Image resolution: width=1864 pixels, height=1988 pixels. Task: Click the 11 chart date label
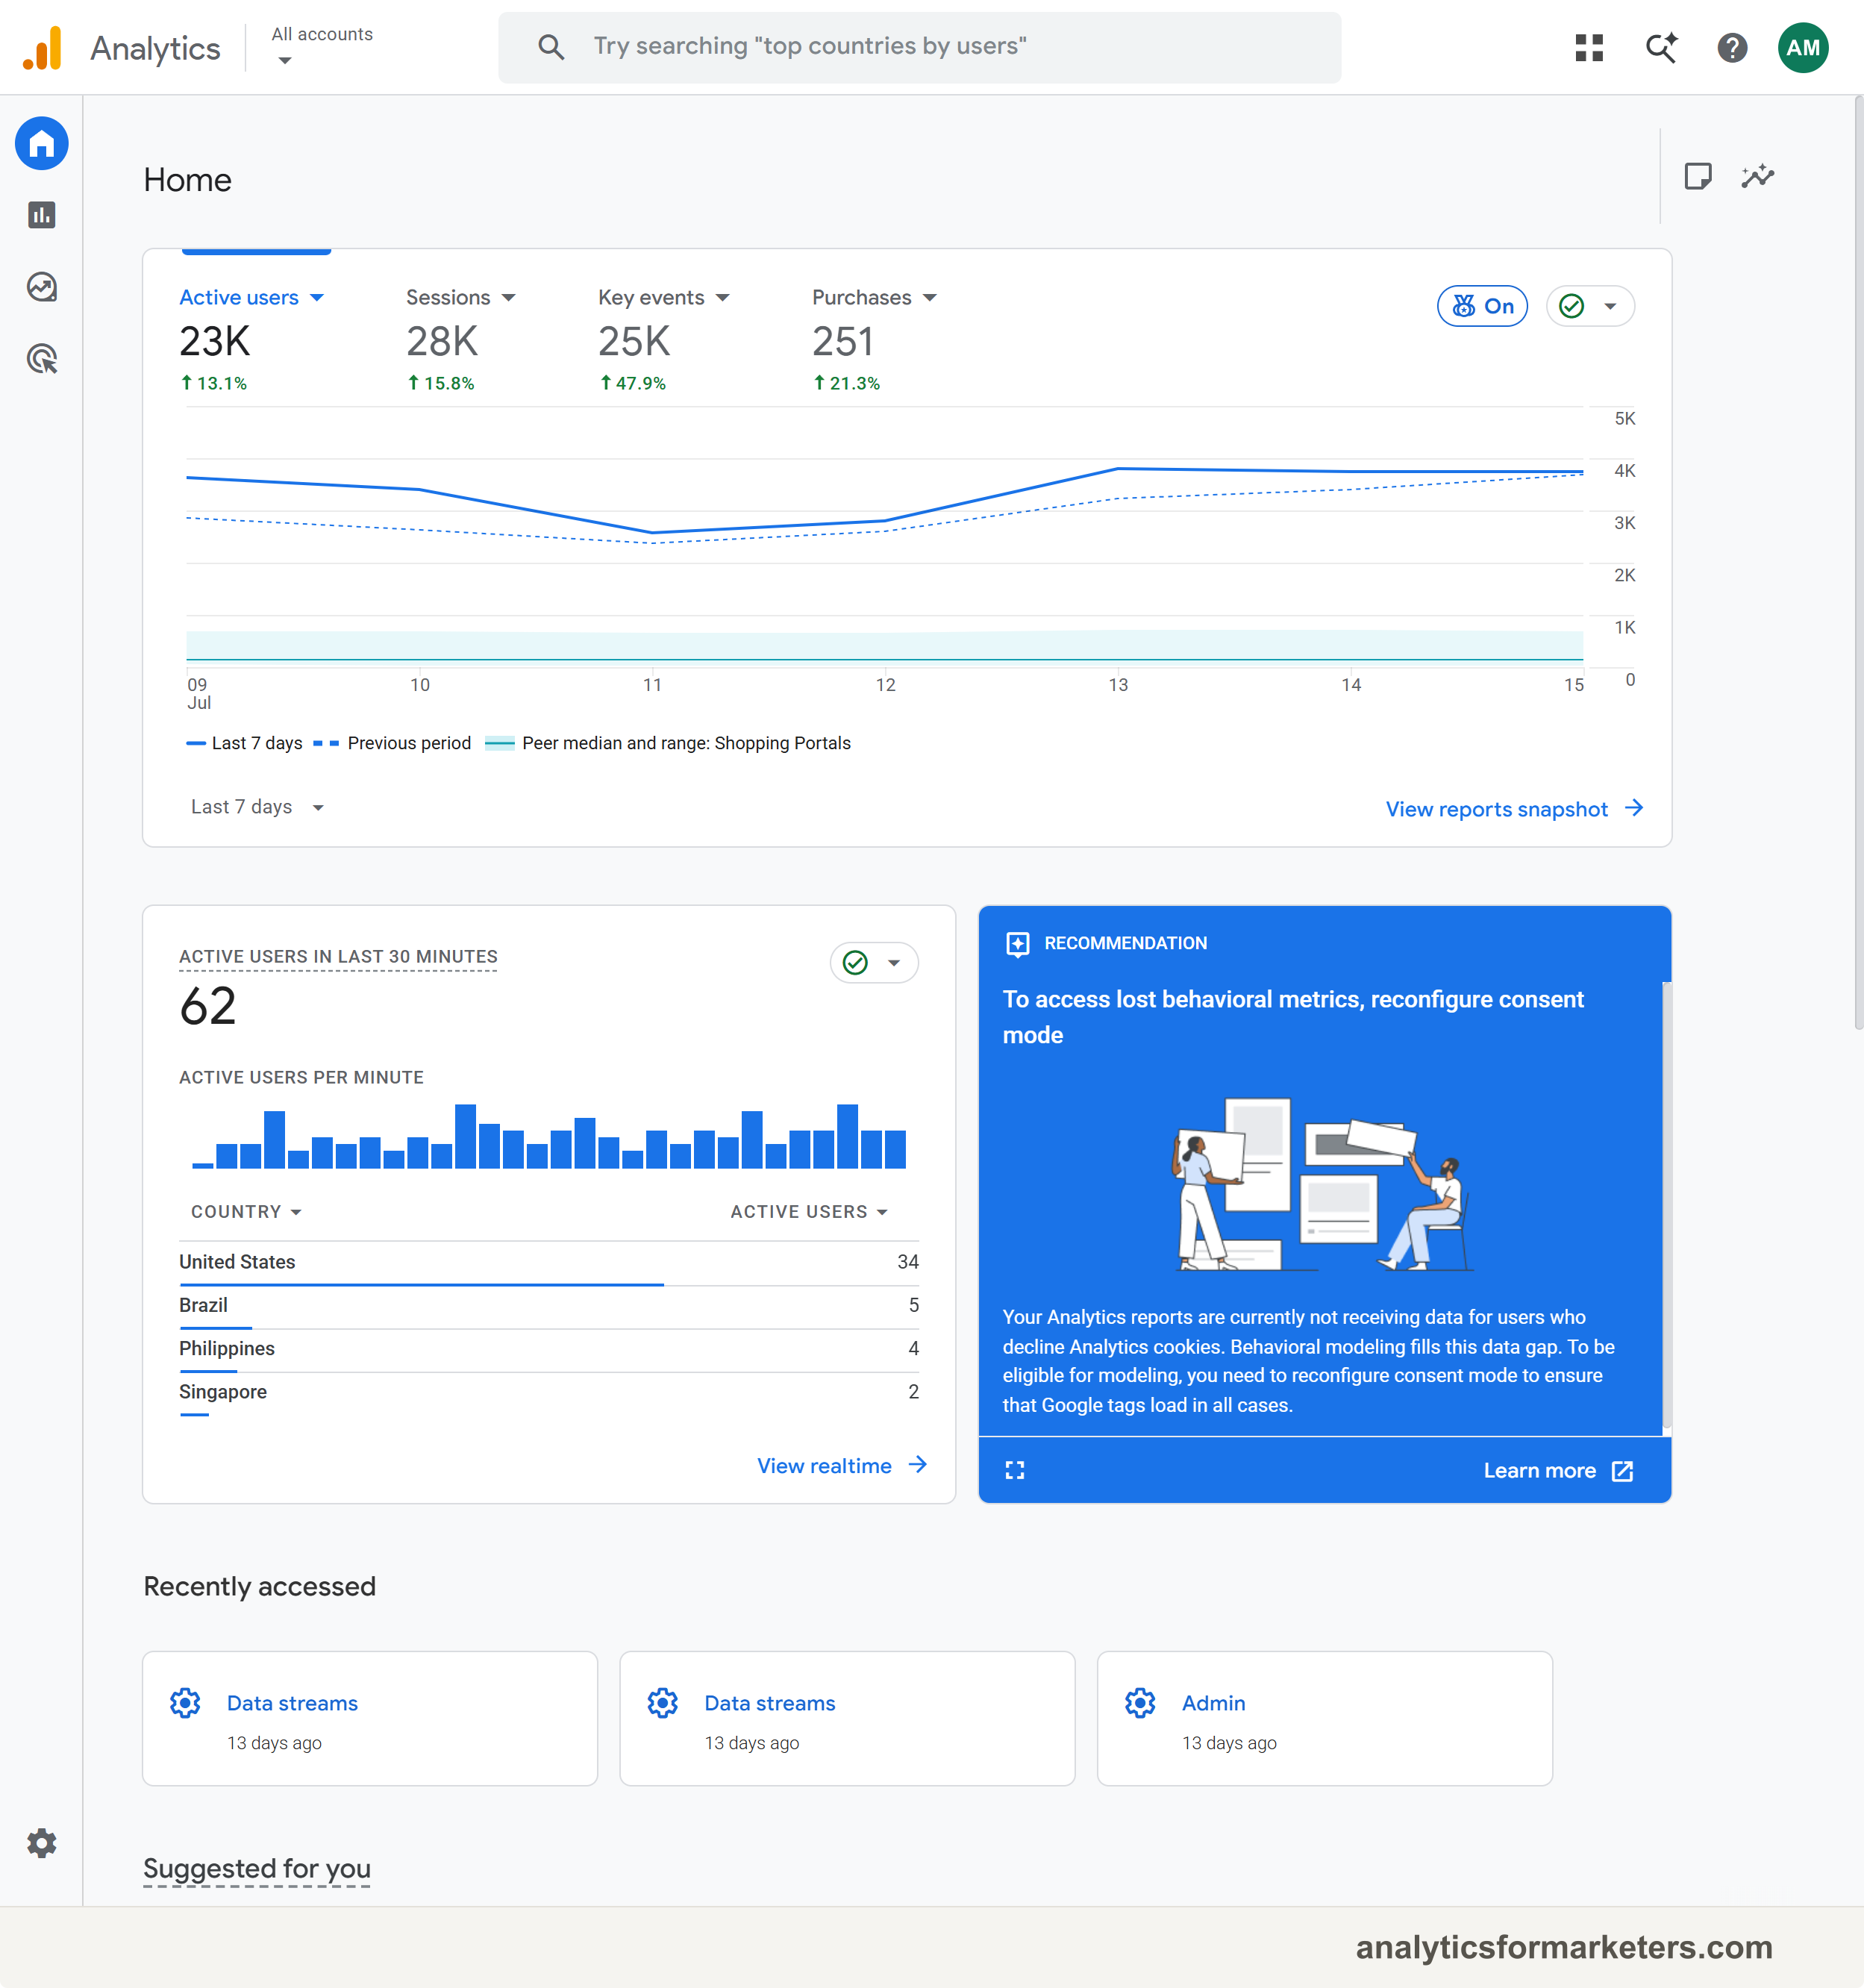652,685
